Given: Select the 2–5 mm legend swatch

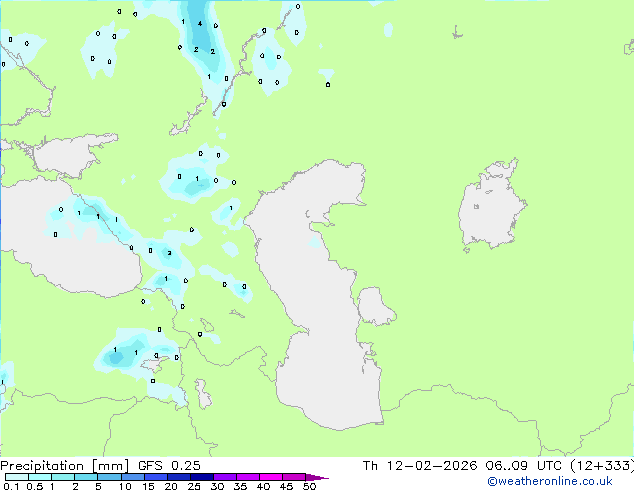Looking at the screenshot, I should click(86, 477).
